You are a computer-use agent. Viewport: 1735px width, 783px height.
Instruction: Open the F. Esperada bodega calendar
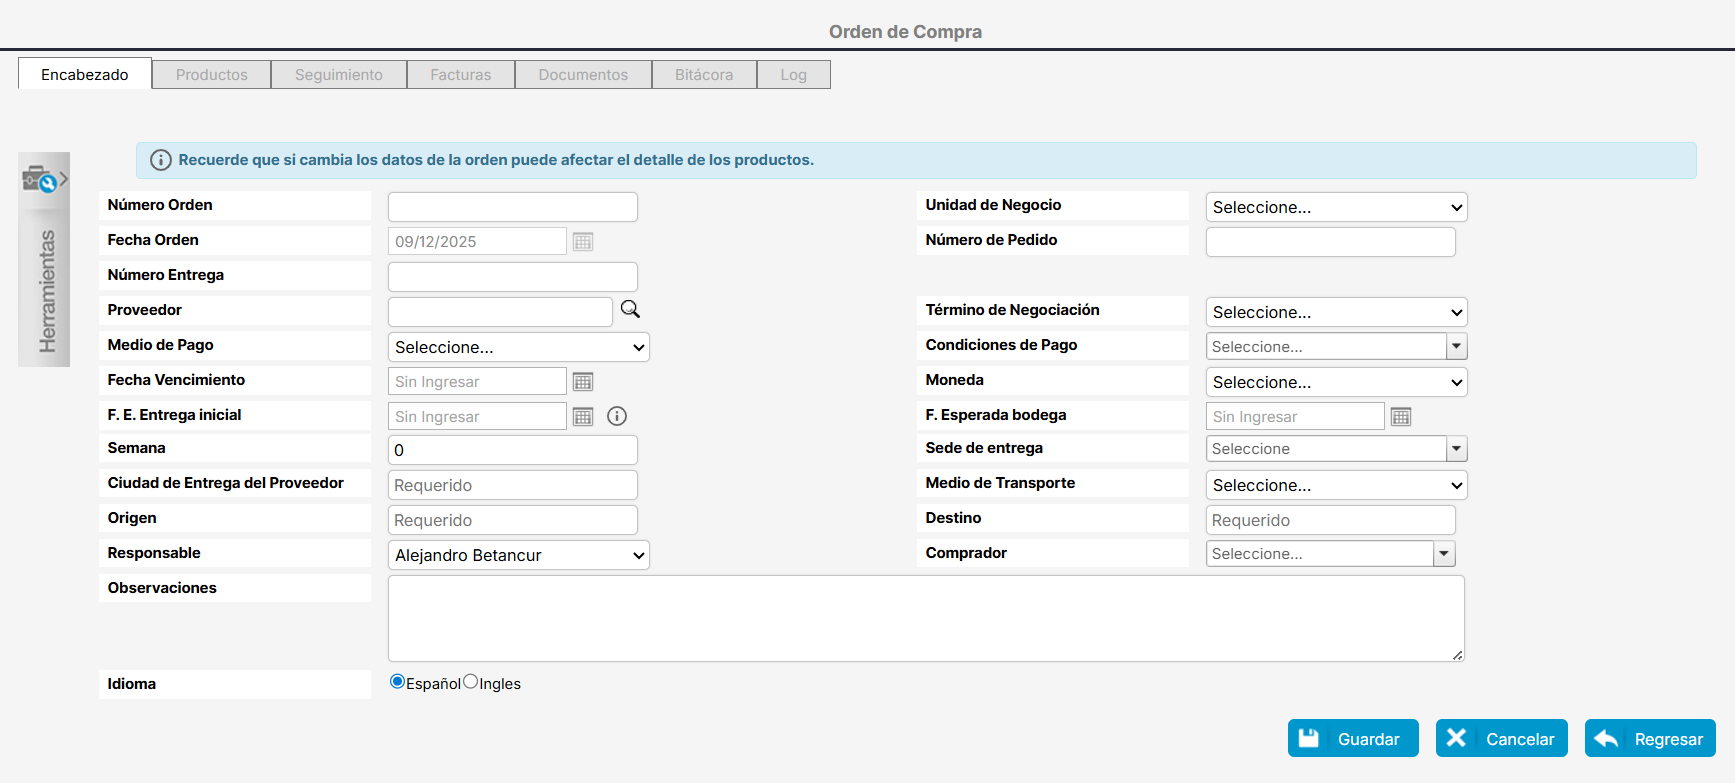(x=1401, y=417)
